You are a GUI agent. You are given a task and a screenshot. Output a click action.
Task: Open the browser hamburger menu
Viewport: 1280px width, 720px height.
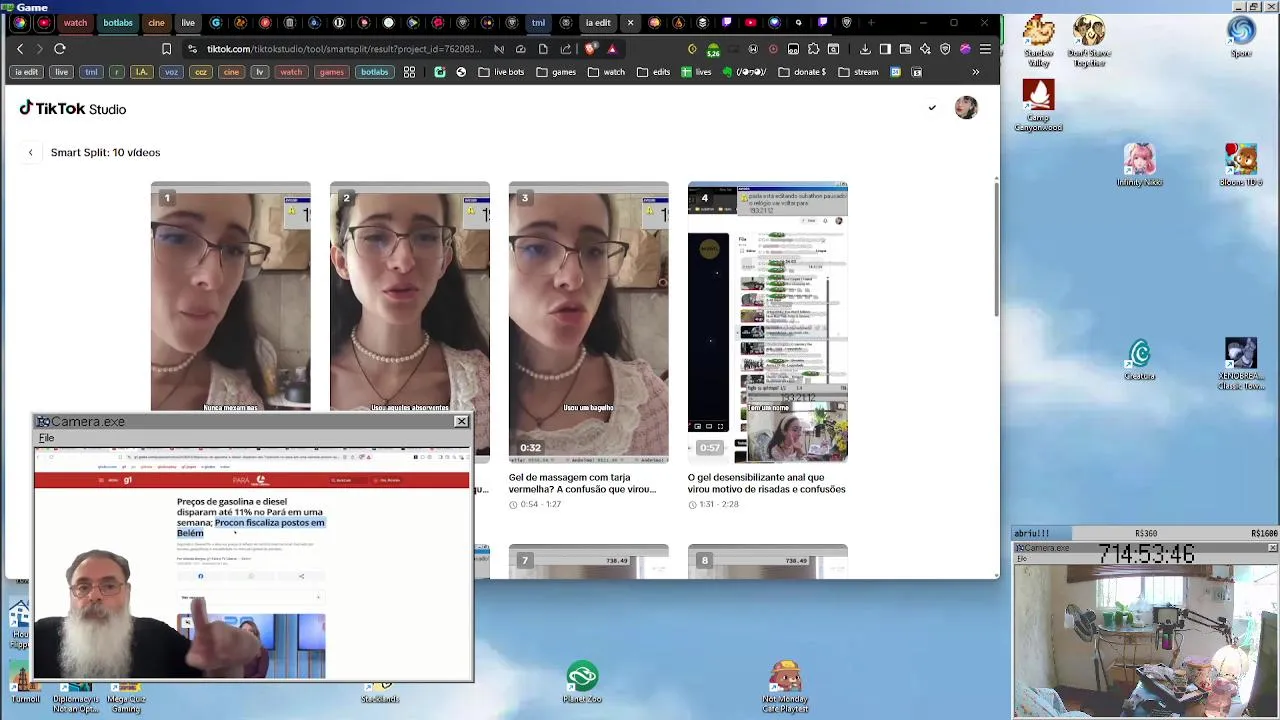coord(985,49)
